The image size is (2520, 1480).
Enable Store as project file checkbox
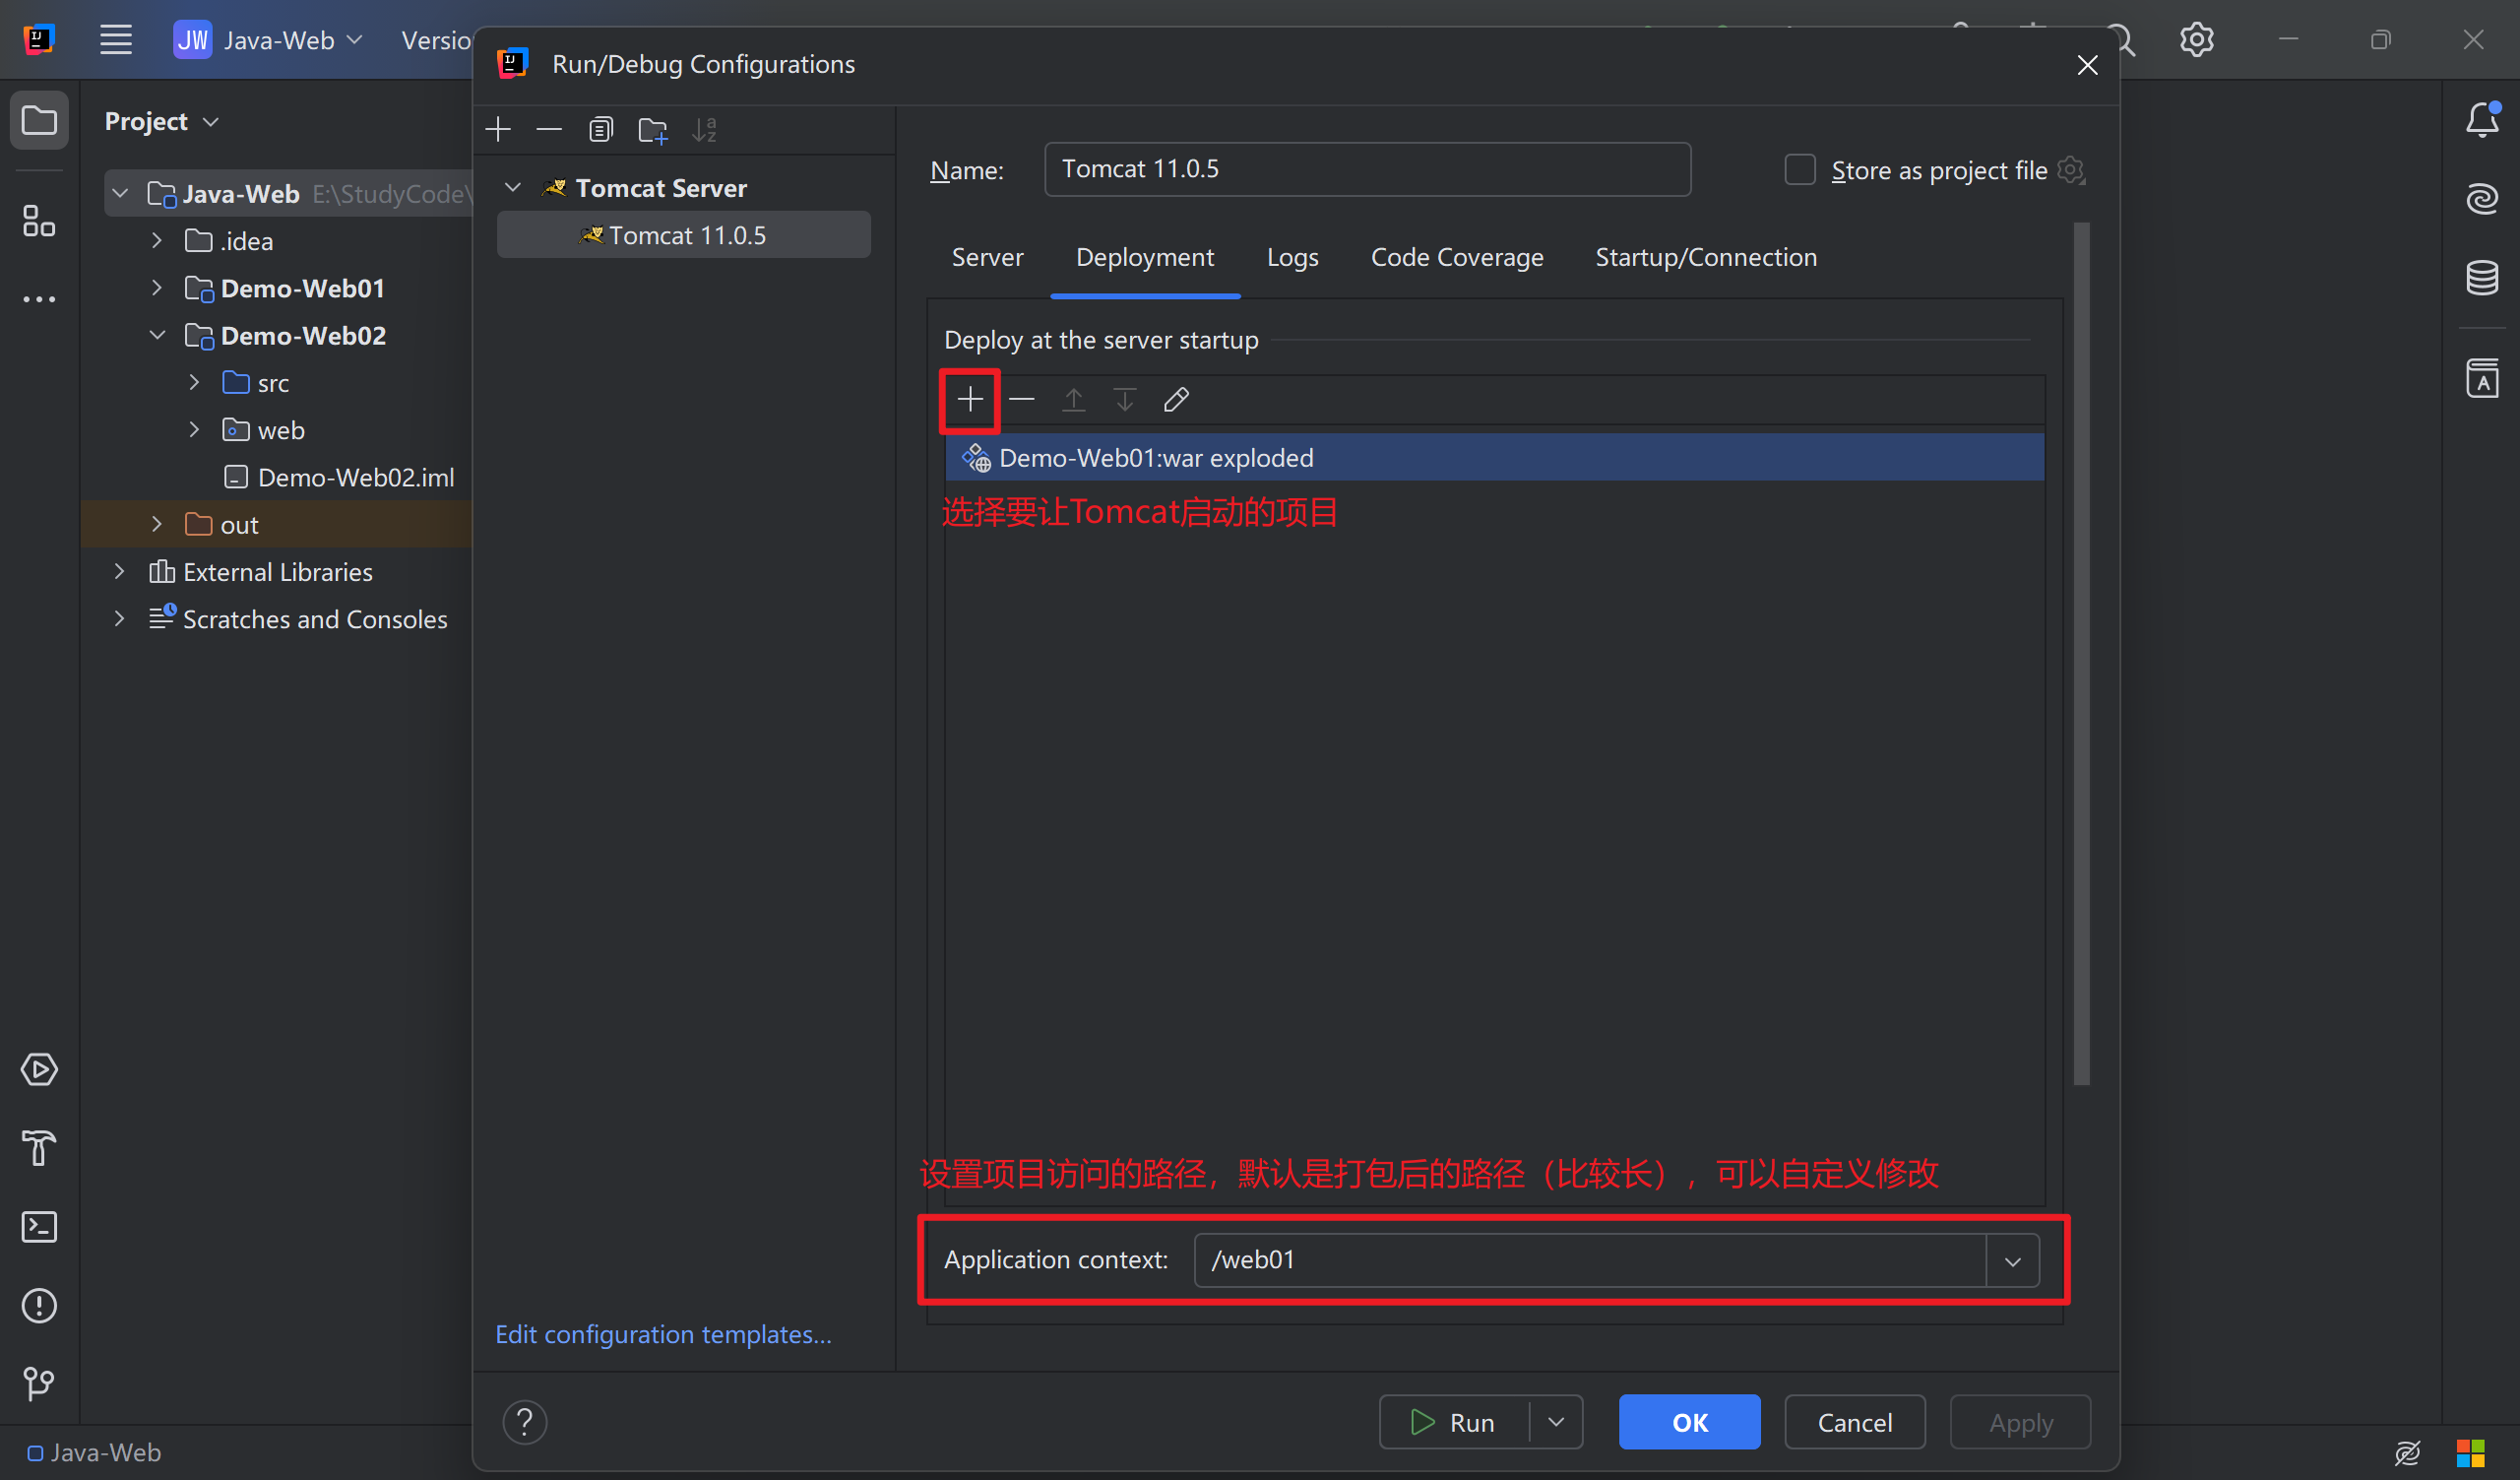click(x=1800, y=169)
